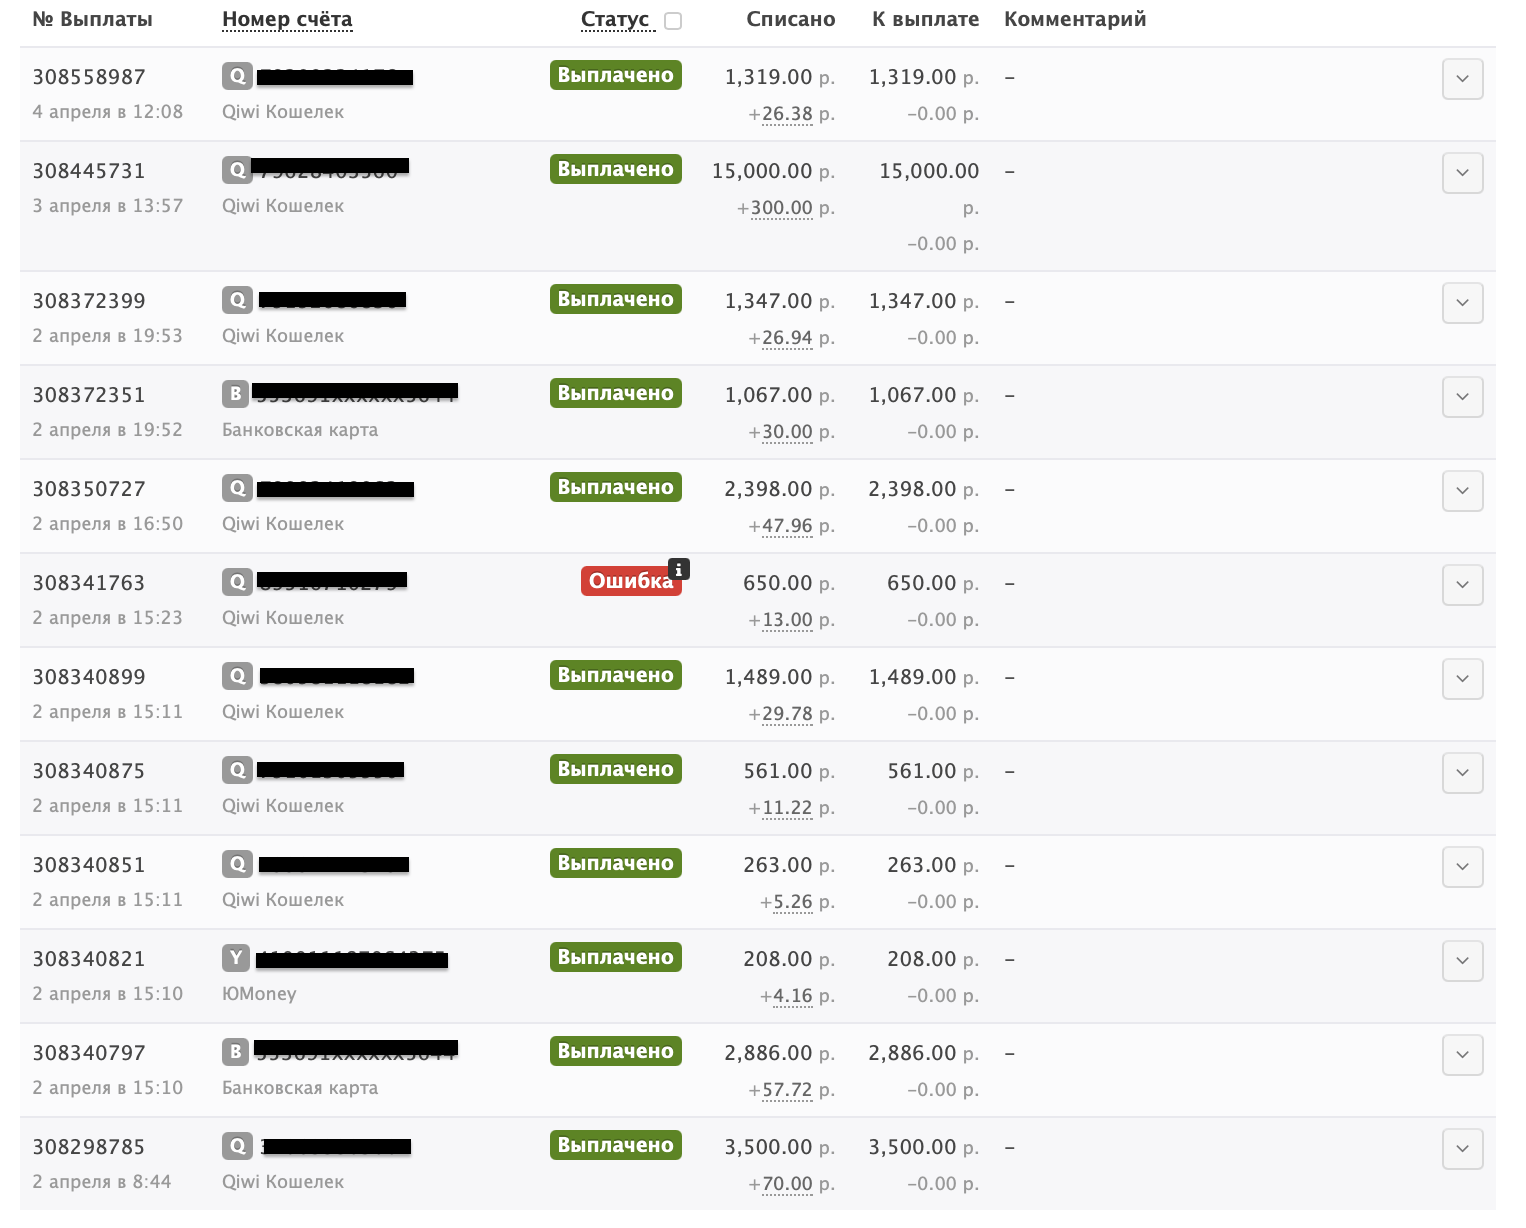Click bank card icon for payout 308340797
This screenshot has height=1228, width=1526.
click(235, 1052)
